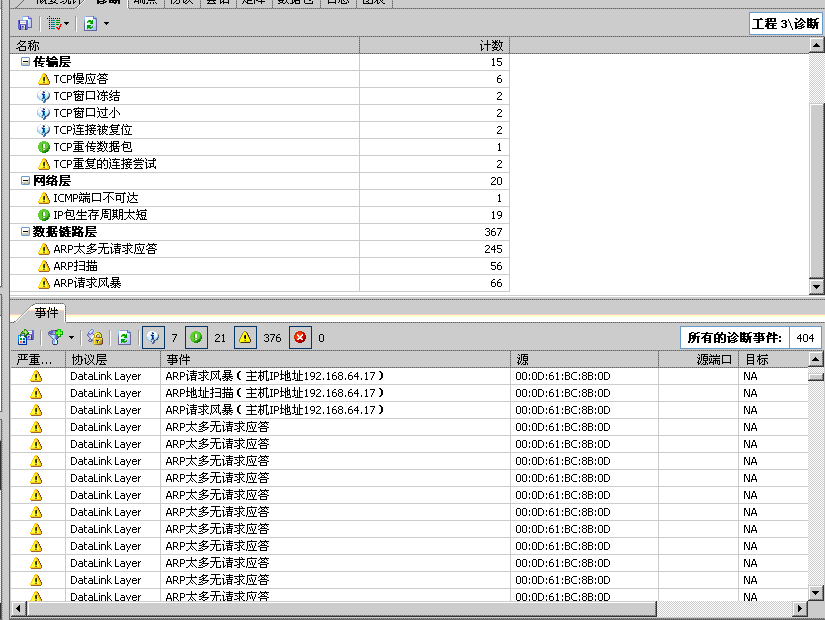
Task: Sort events by 源端口 column header
Action: 699,359
